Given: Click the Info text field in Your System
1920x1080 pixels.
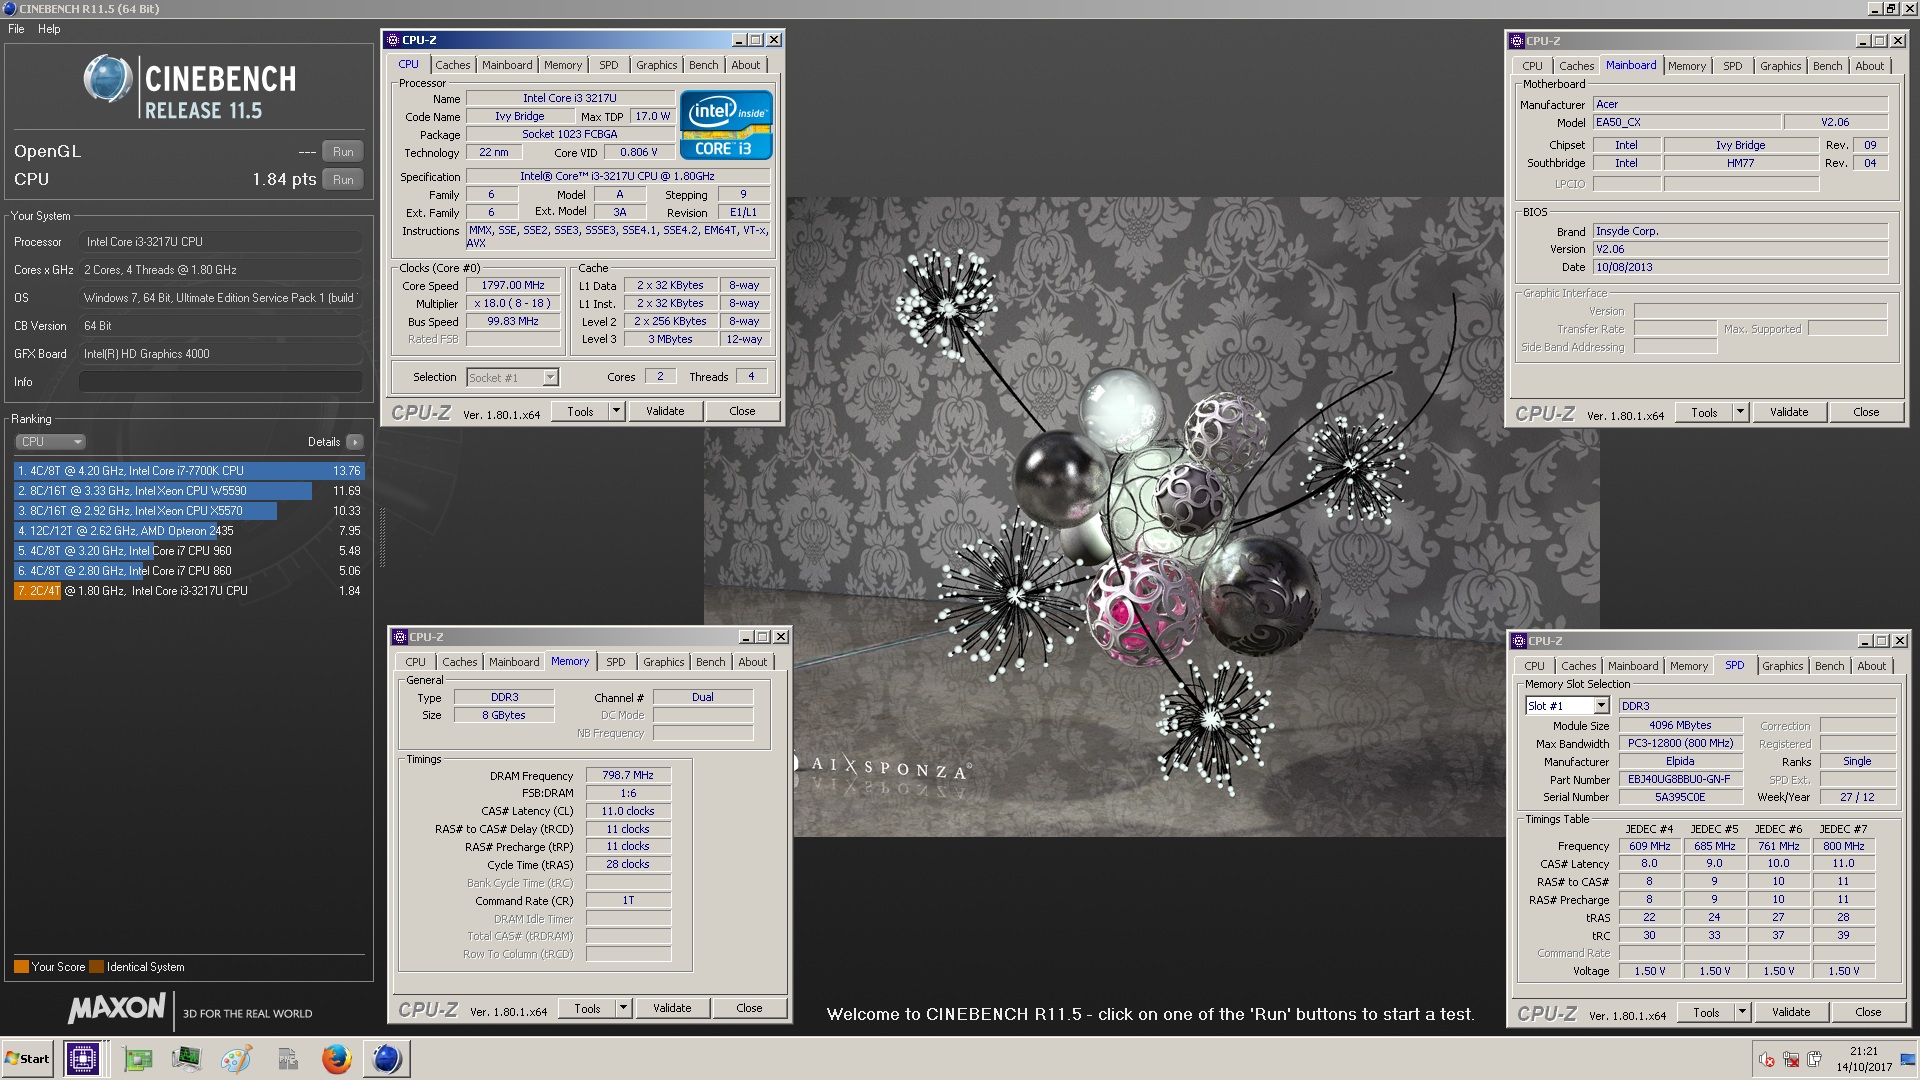Looking at the screenshot, I should pos(220,382).
